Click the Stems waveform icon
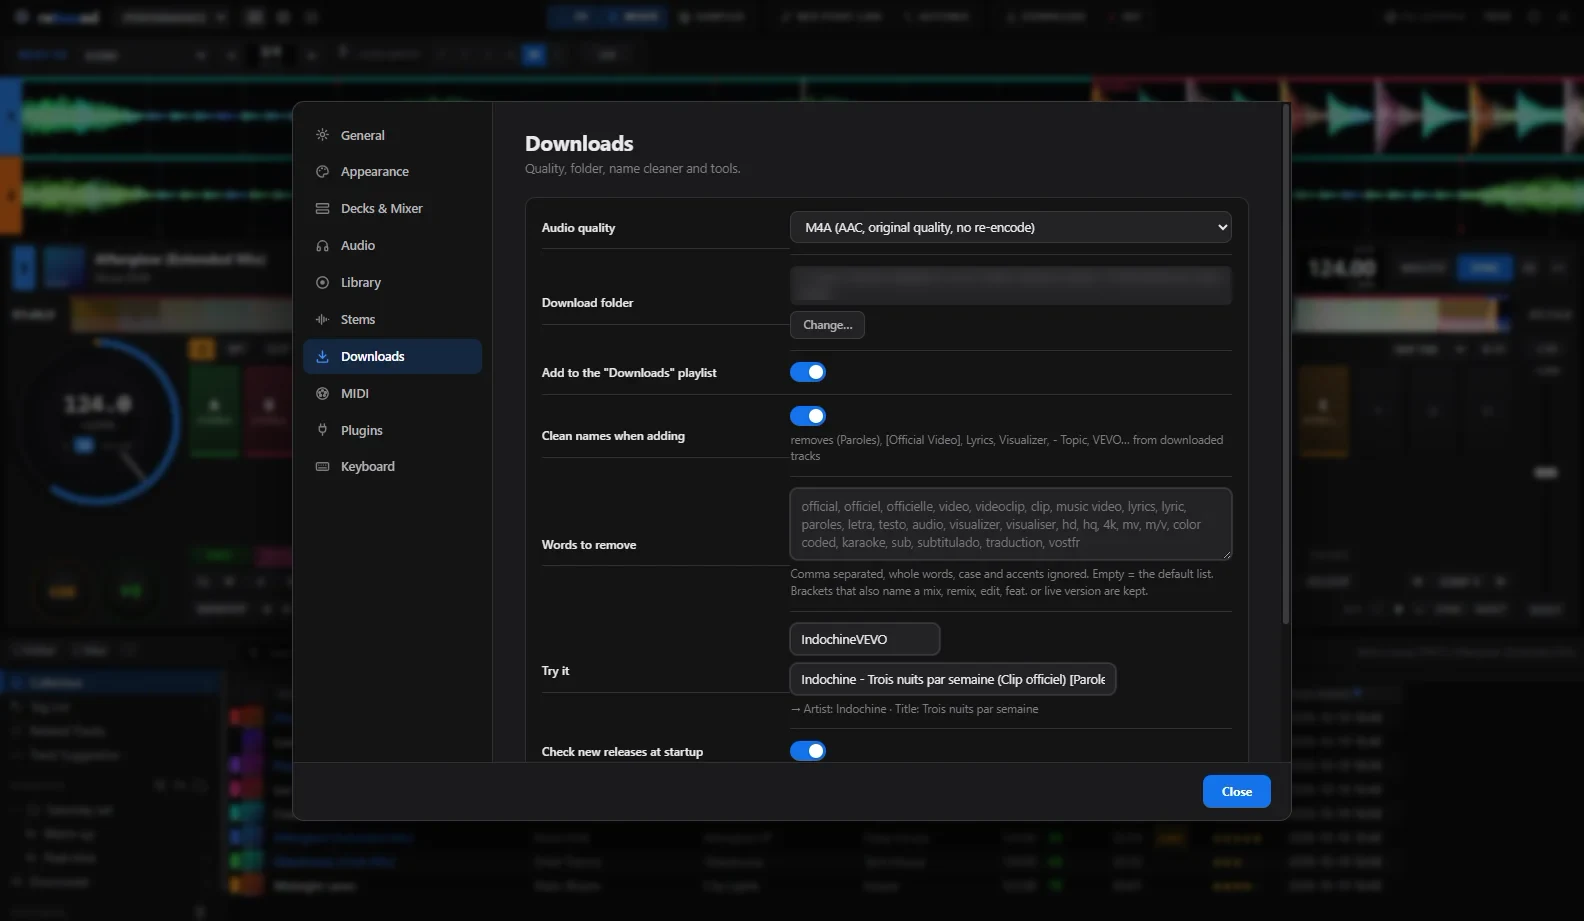This screenshot has height=921, width=1584. [322, 320]
